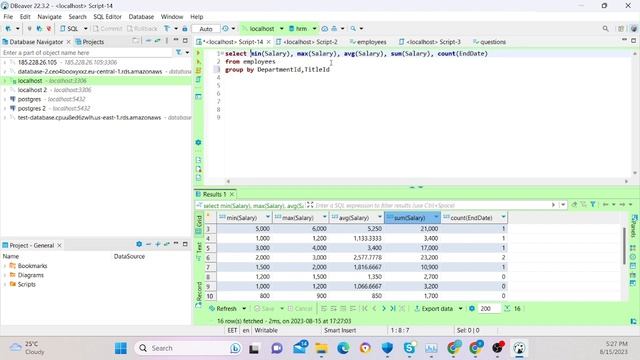
Task: Click the navigator filter funnel icon
Action: click(178, 52)
